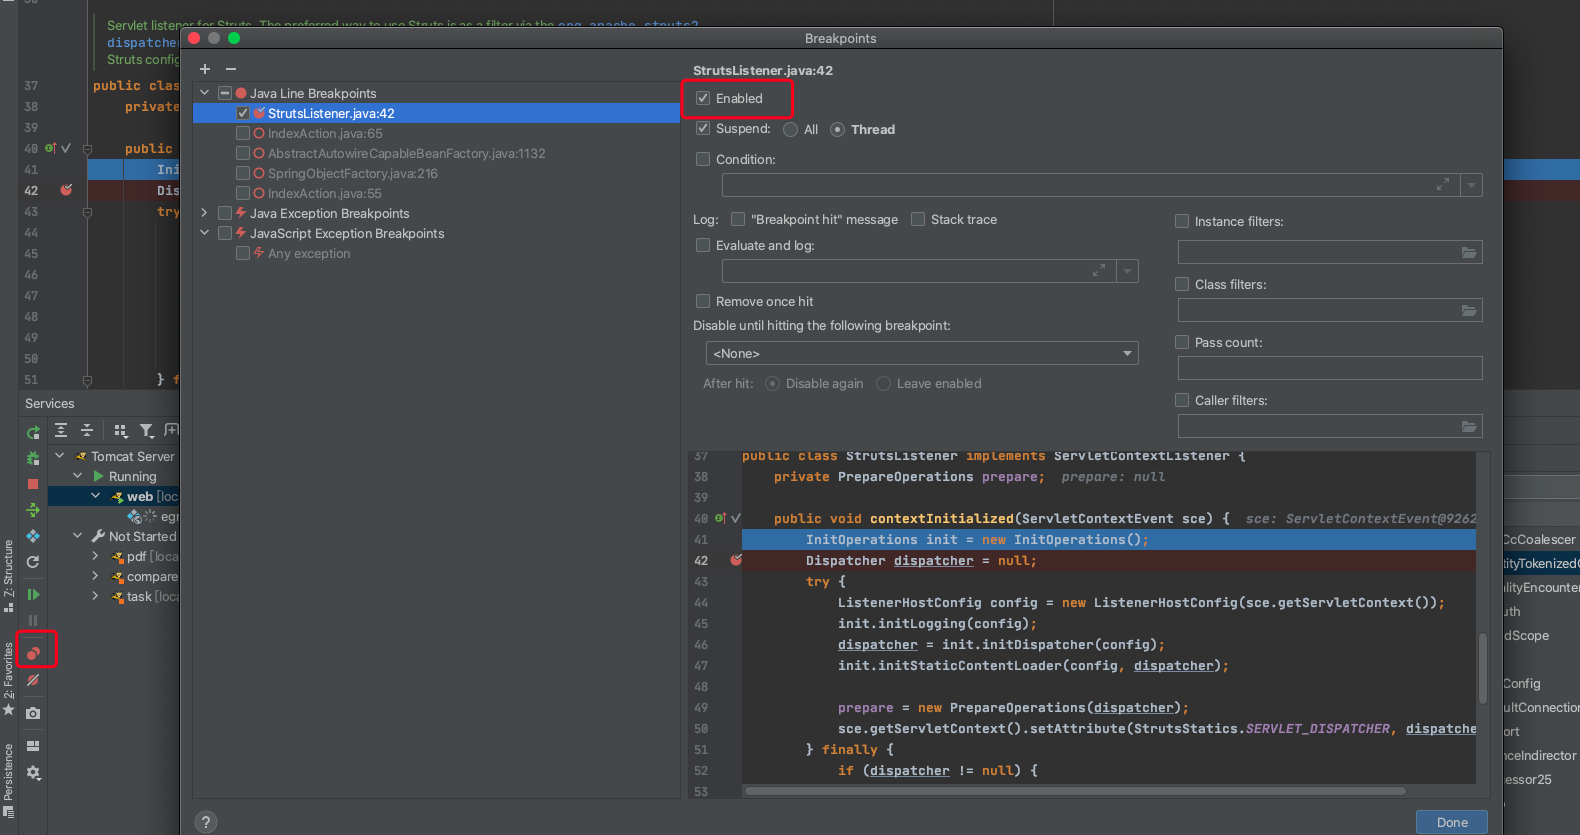
Task: Click the add breakpoint plus icon
Action: 205,69
